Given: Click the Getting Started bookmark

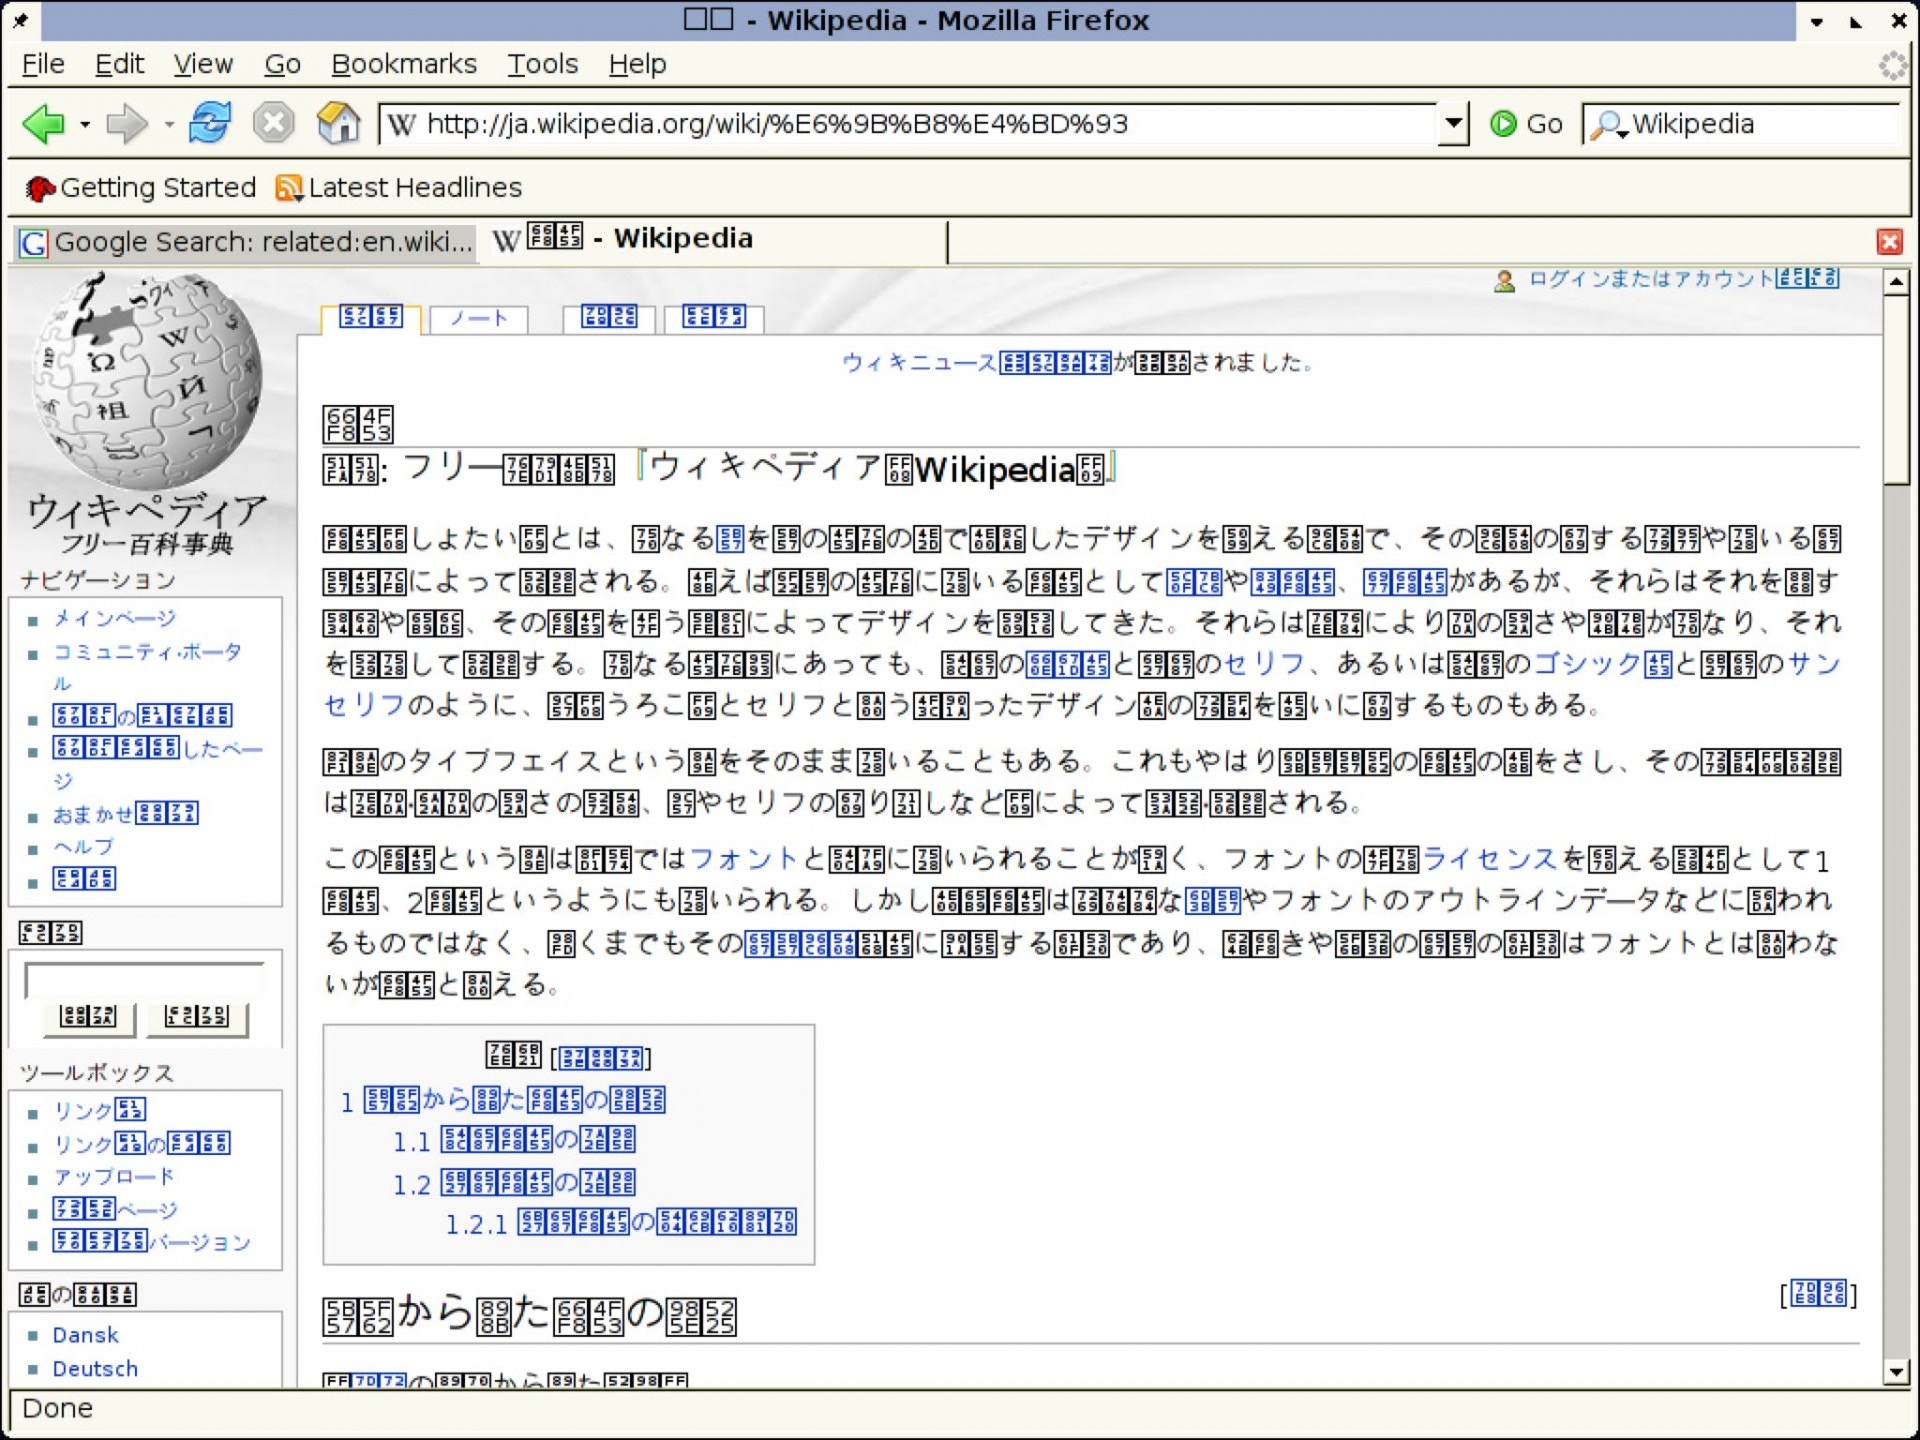Looking at the screenshot, I should pyautogui.click(x=142, y=188).
